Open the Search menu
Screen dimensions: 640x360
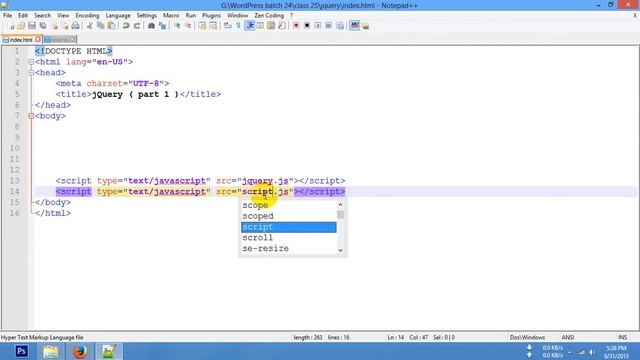[42, 16]
